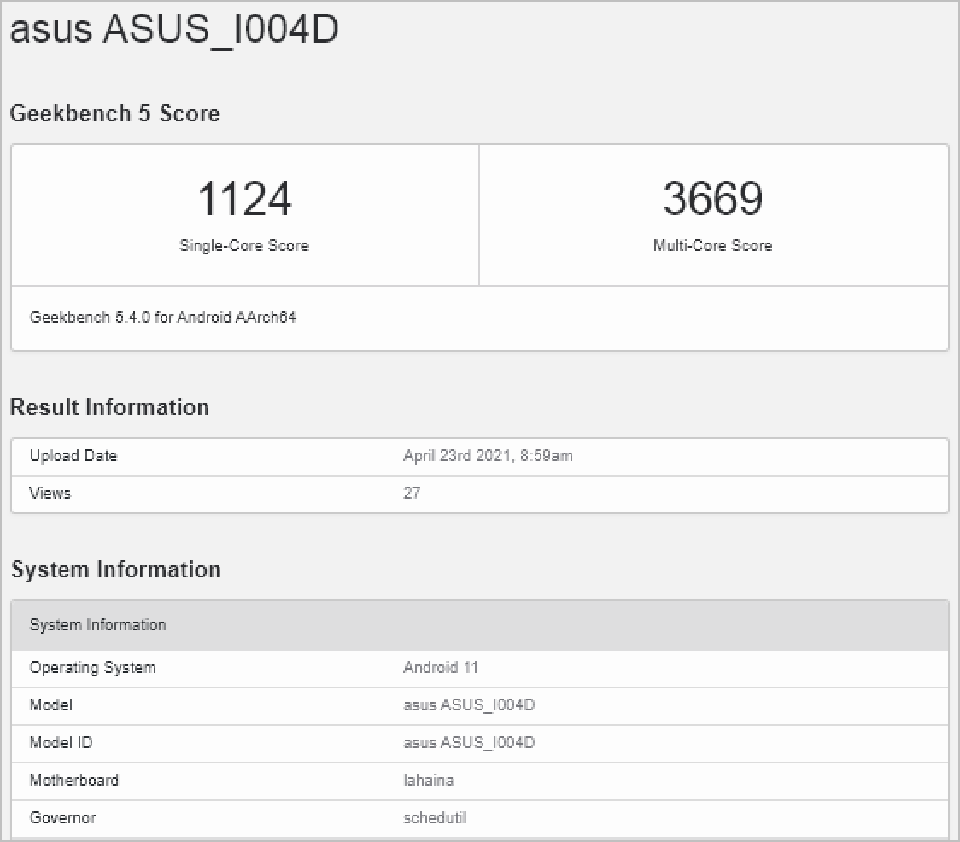Click the asus ASUS_I004D value in Model row
Screen dimensions: 960x842
[469, 705]
